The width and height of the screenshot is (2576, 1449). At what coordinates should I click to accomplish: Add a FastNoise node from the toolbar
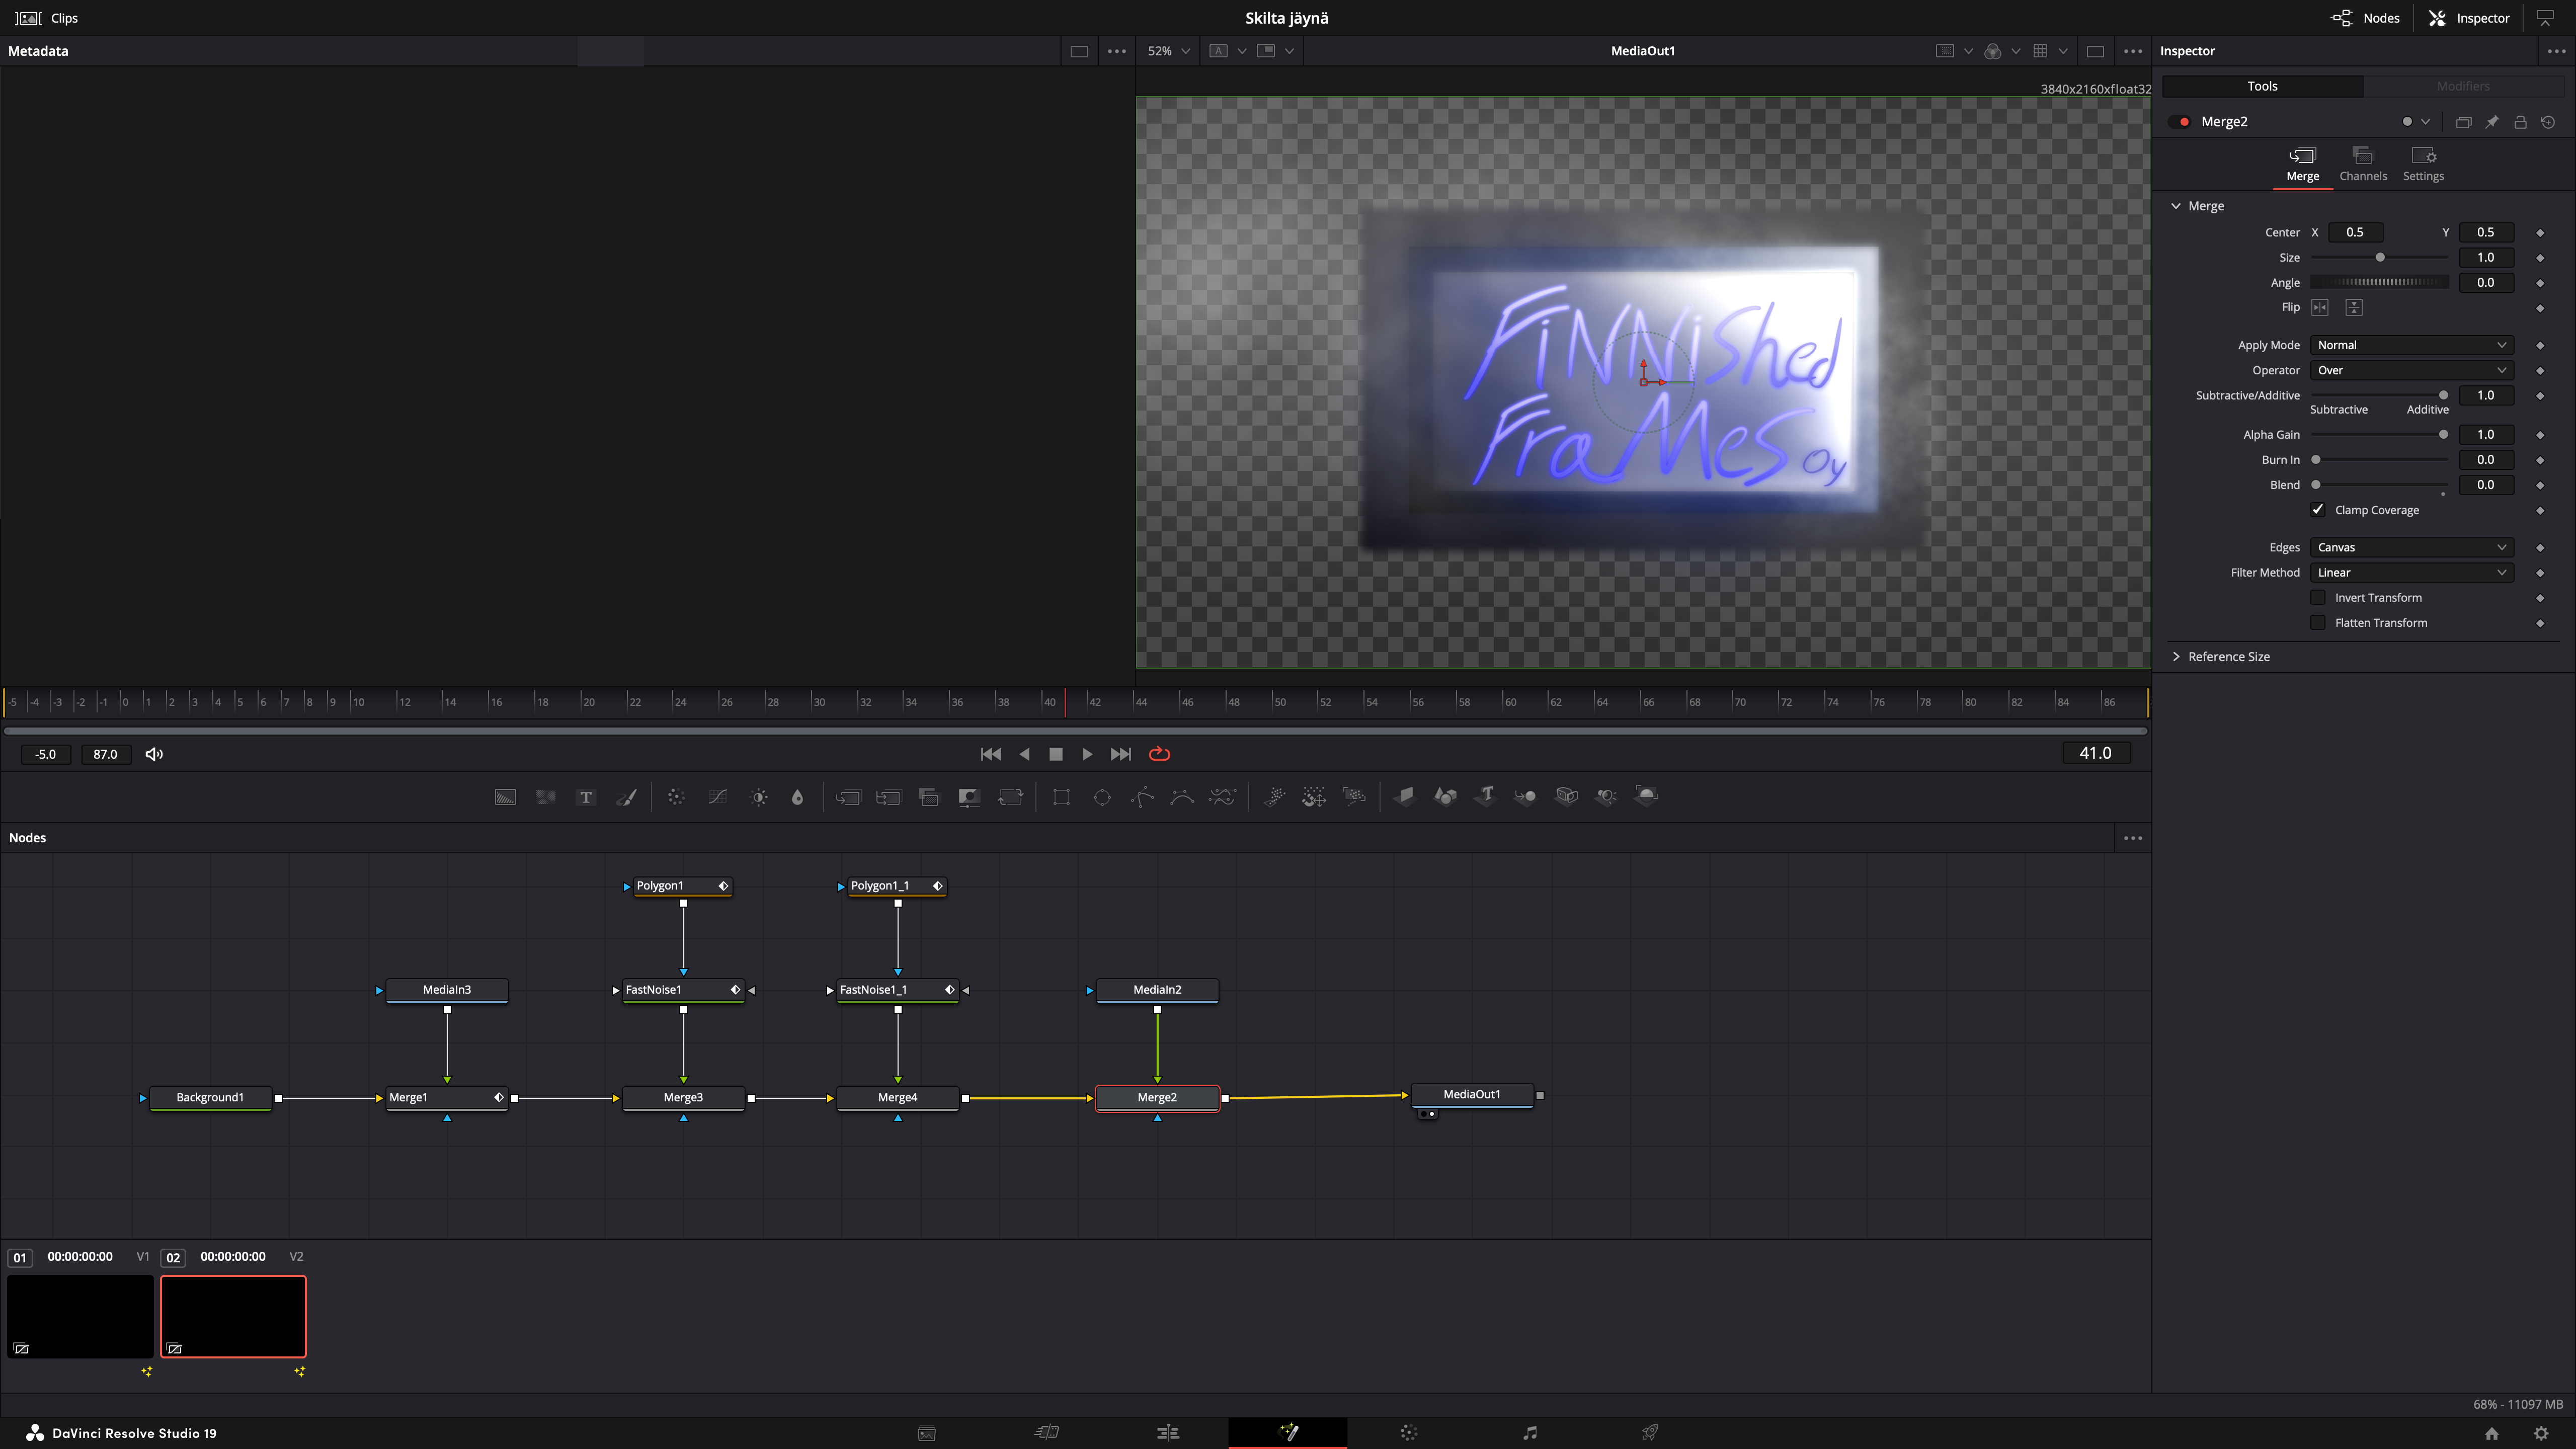[545, 797]
